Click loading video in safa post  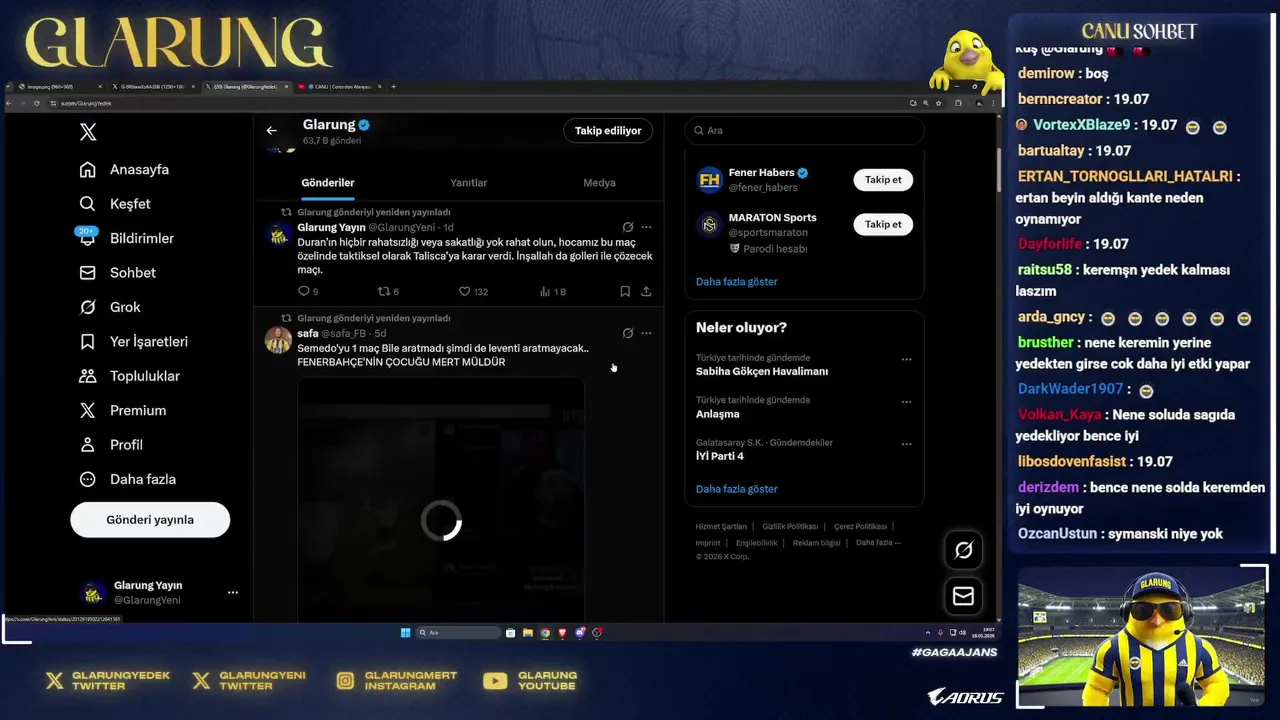[x=441, y=500]
